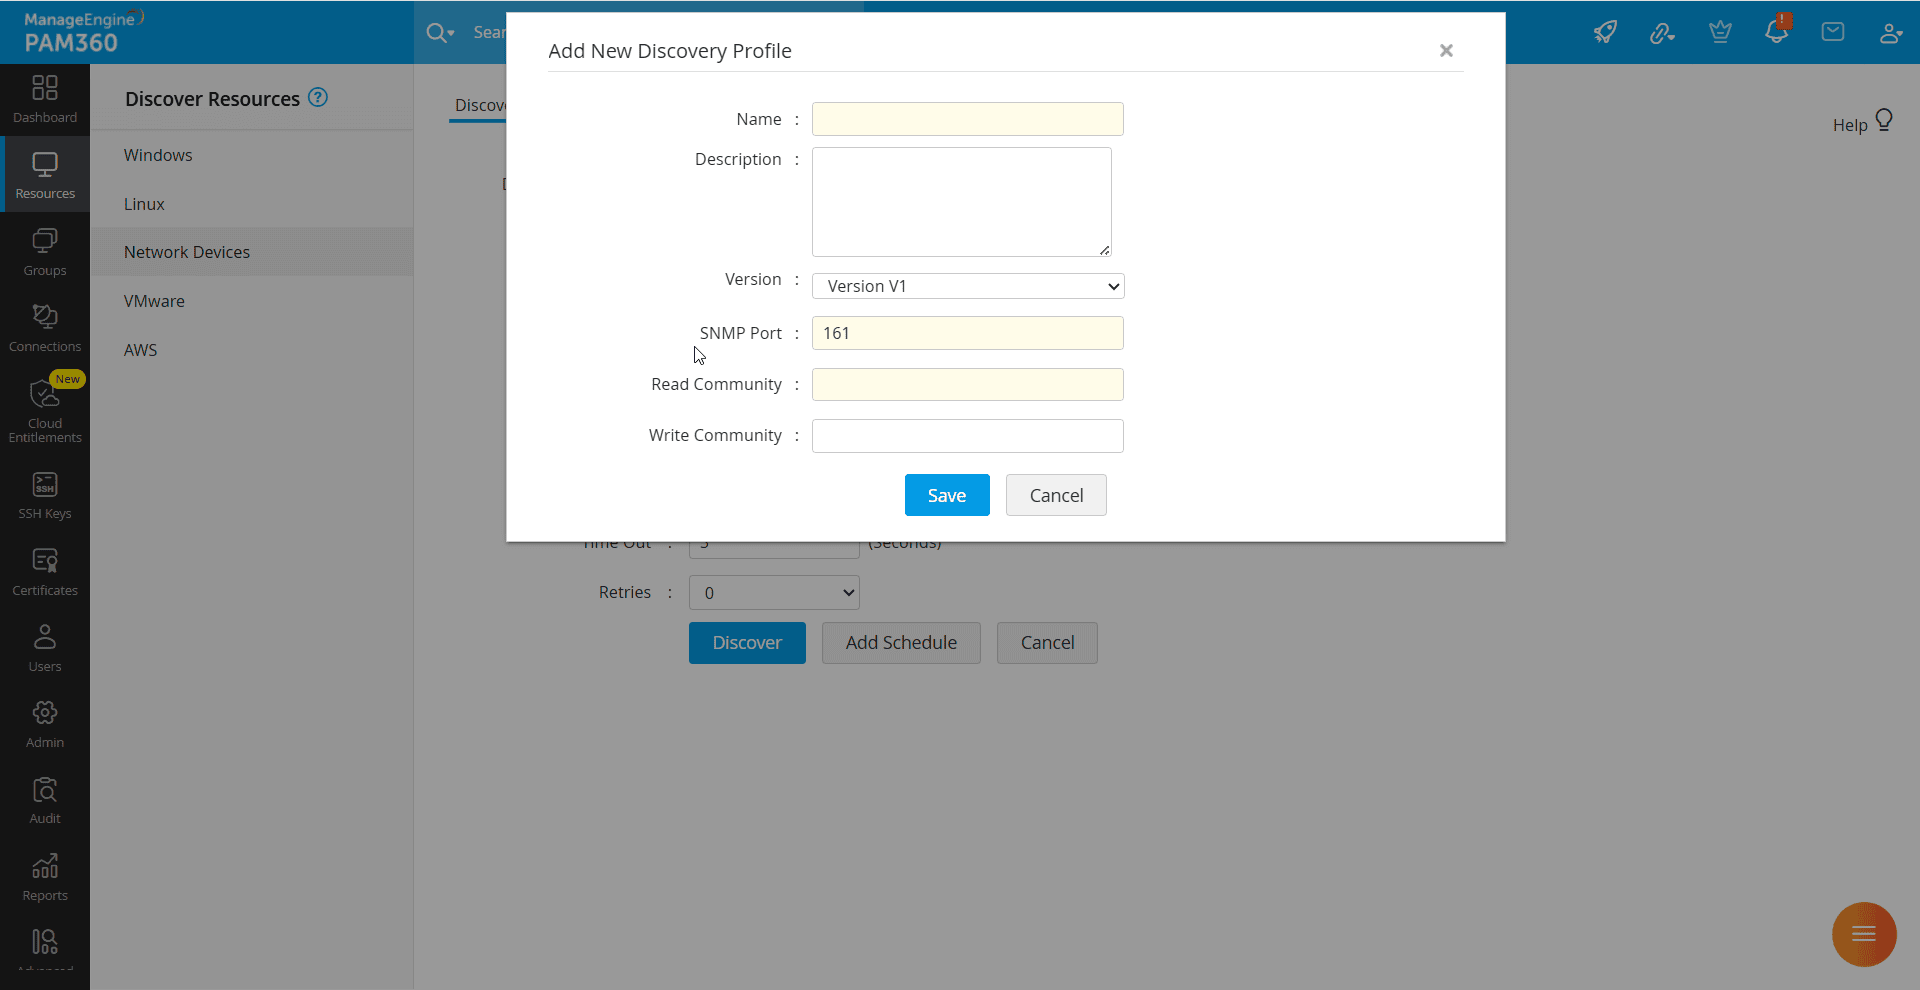Open SSH Keys in the sidebar

tap(45, 496)
